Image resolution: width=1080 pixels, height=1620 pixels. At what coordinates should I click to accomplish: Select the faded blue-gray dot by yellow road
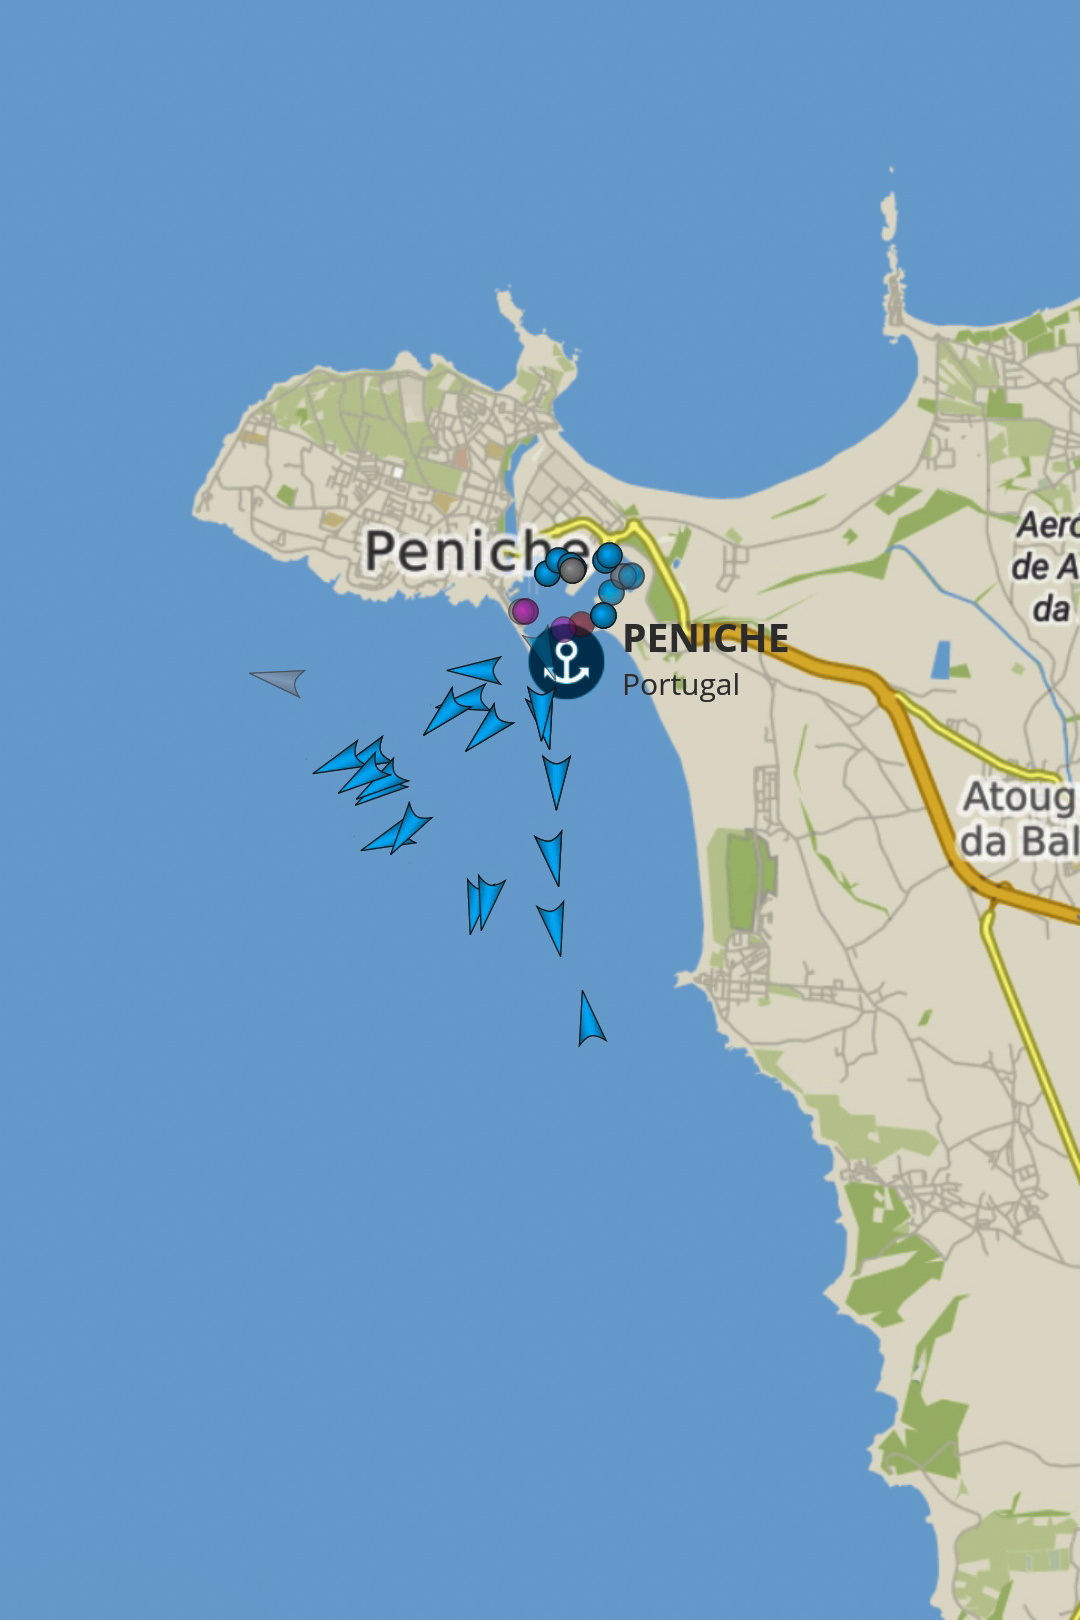[x=629, y=576]
